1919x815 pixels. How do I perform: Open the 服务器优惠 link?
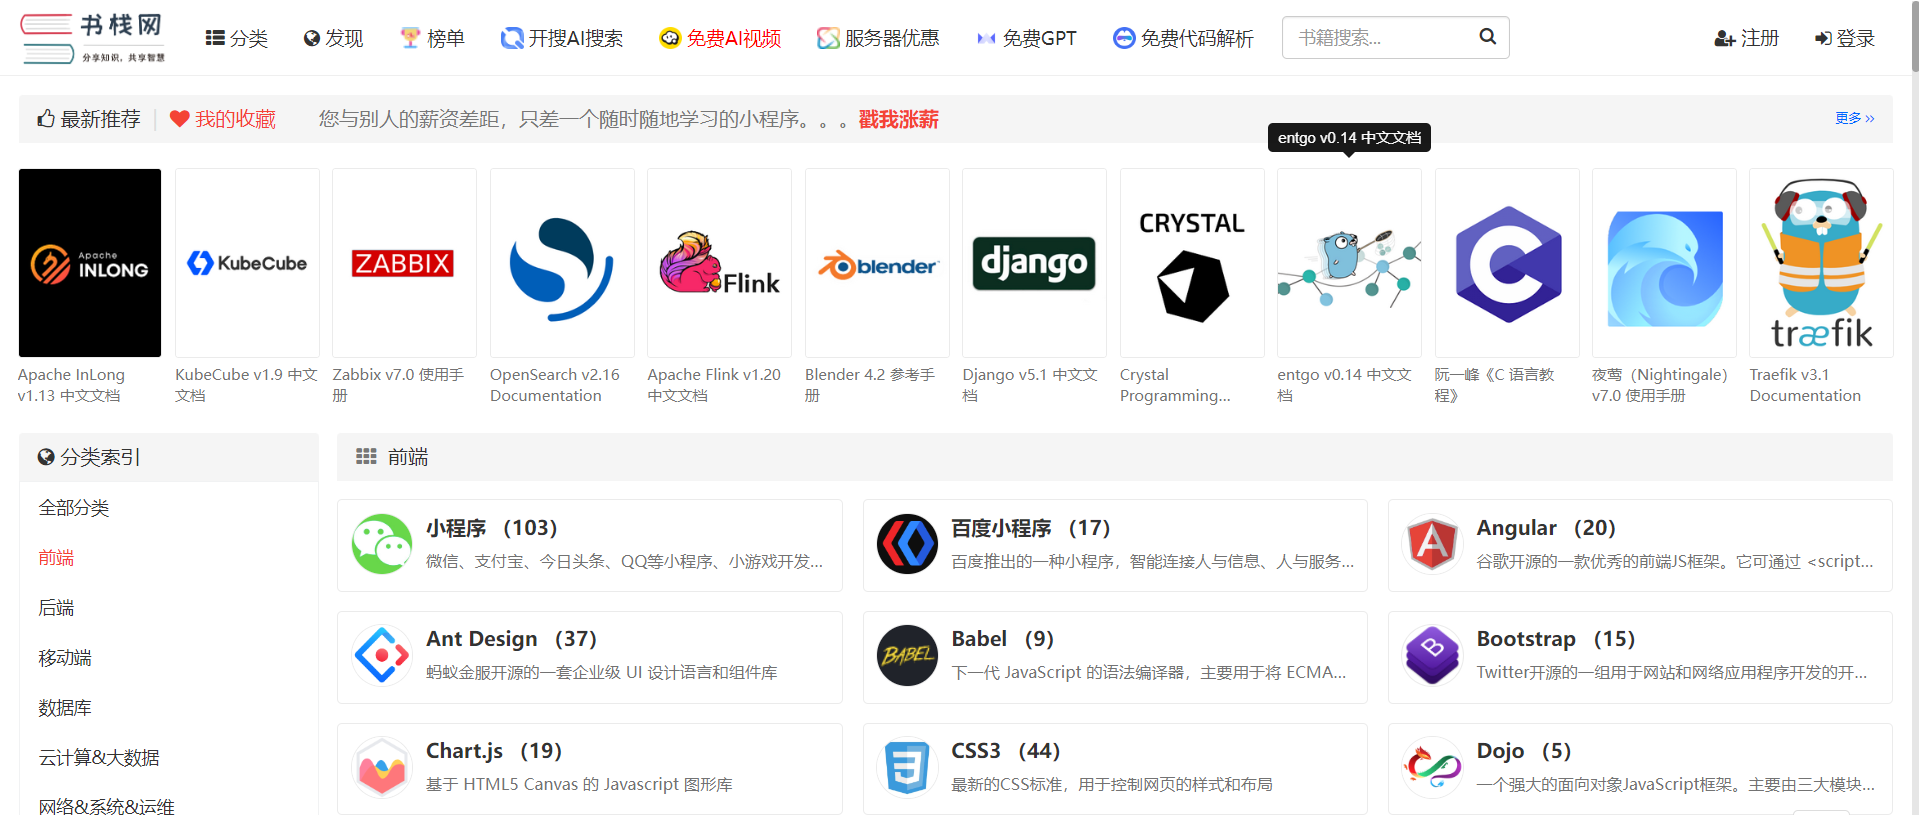[x=878, y=38]
